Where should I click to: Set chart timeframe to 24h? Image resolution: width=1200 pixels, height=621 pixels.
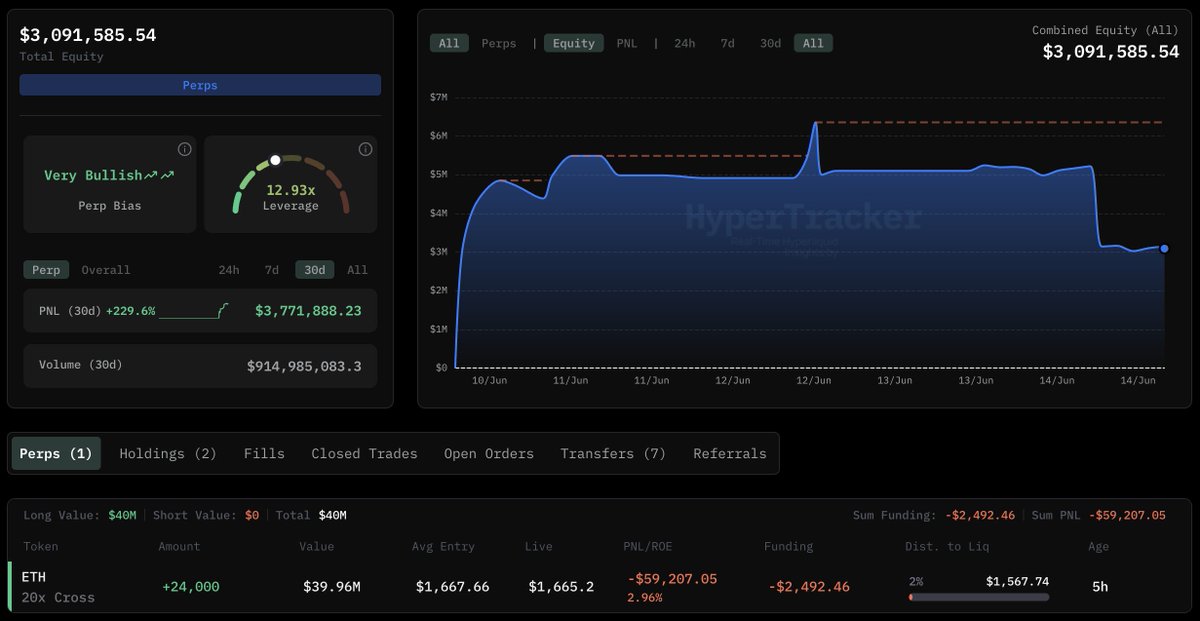click(x=684, y=43)
